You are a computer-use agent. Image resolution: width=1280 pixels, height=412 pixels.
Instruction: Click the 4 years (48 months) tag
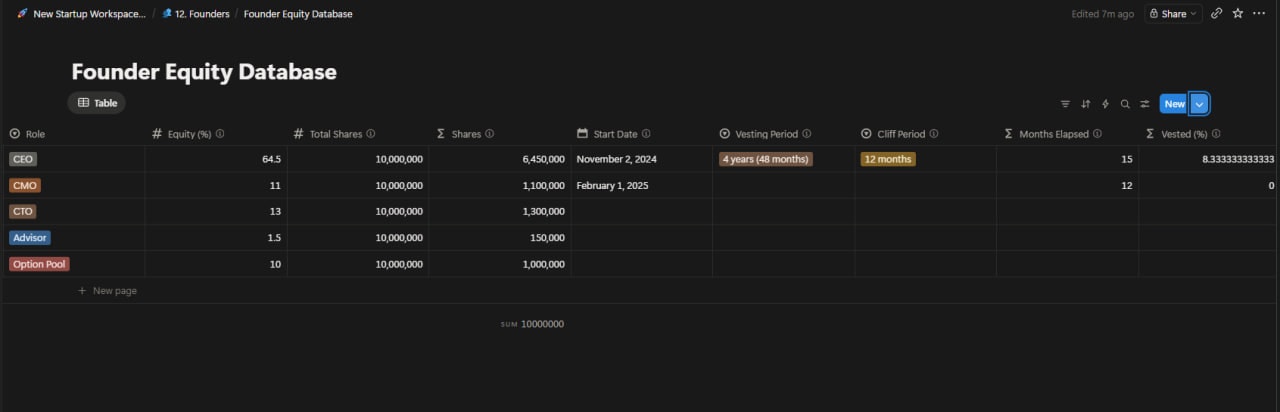(x=766, y=159)
